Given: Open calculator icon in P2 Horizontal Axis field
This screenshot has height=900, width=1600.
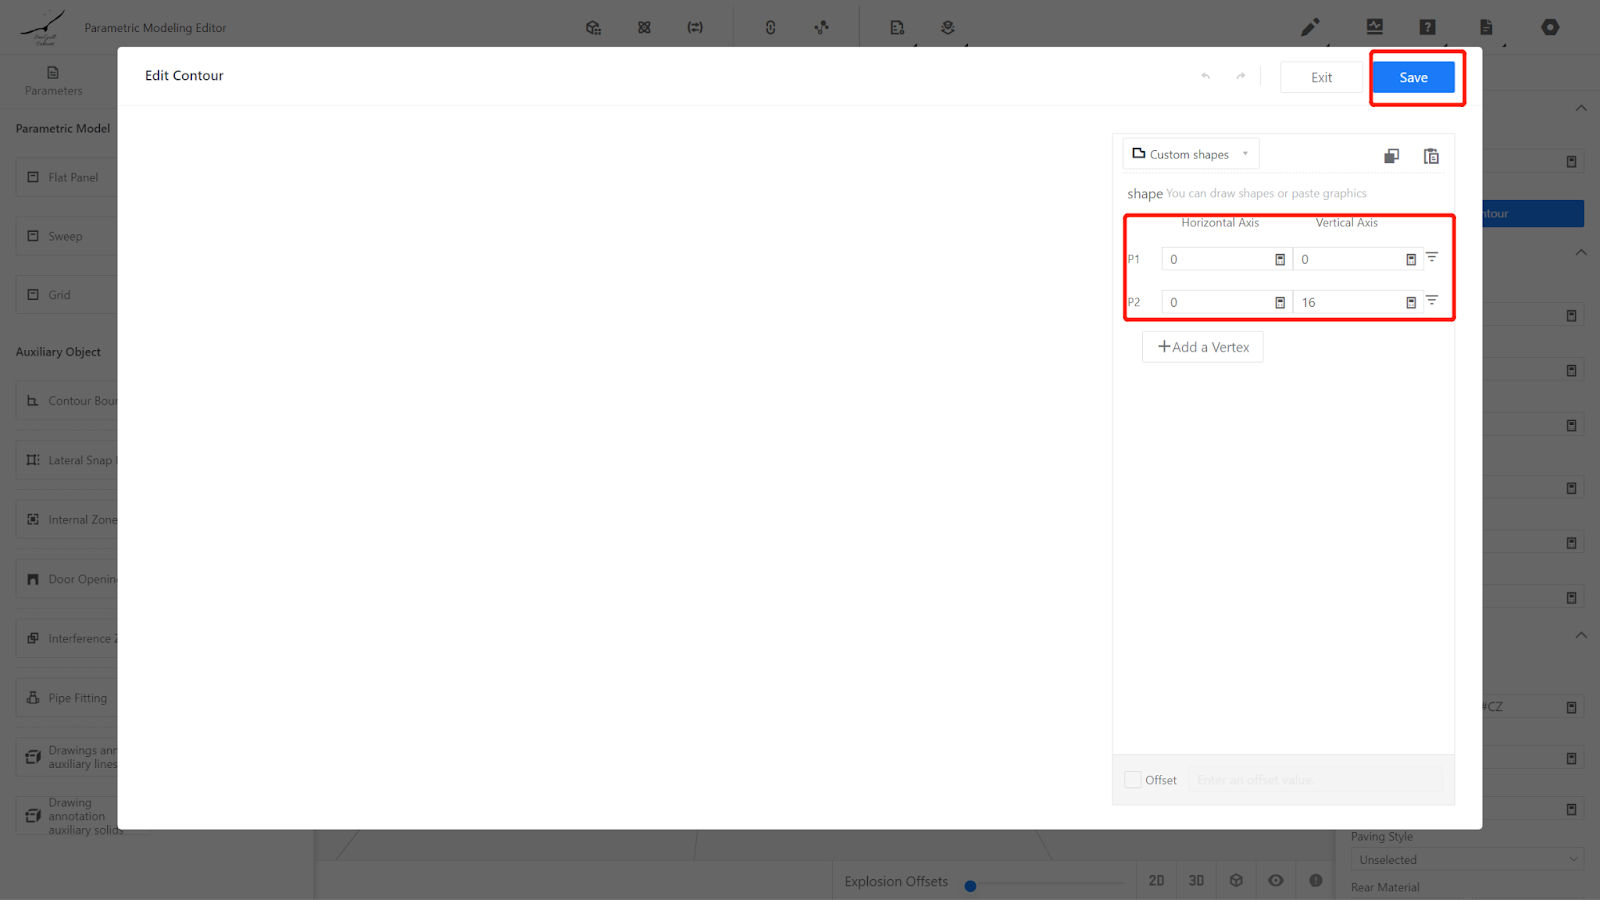Looking at the screenshot, I should tap(1280, 302).
